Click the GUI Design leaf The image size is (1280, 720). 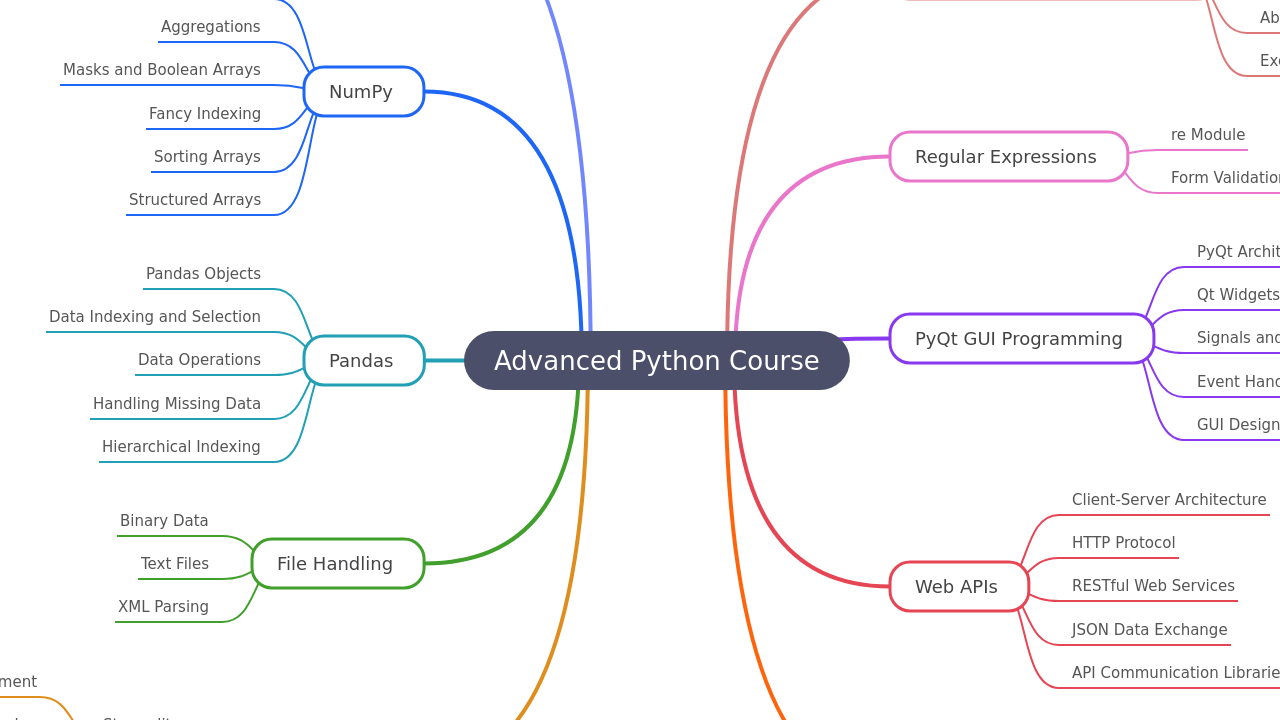click(x=1238, y=425)
